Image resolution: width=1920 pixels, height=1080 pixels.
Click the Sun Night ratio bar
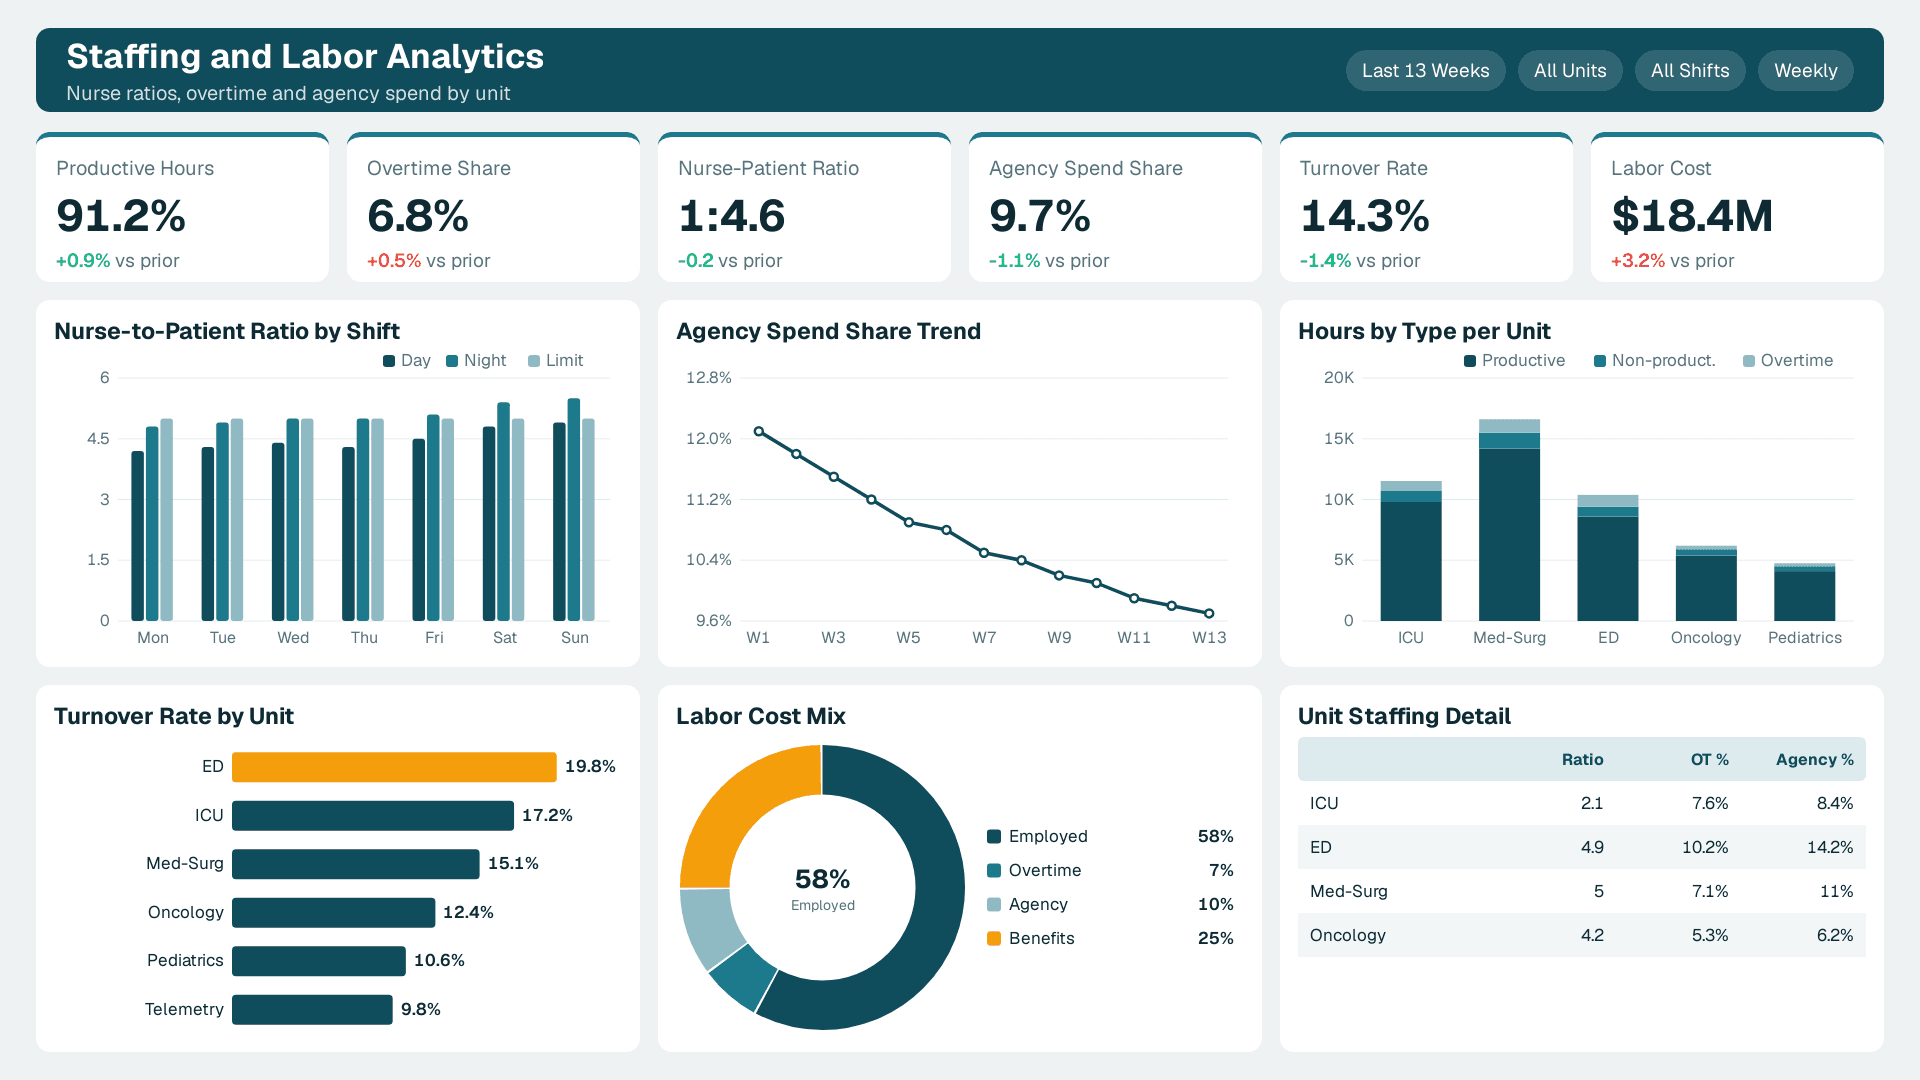(x=574, y=510)
